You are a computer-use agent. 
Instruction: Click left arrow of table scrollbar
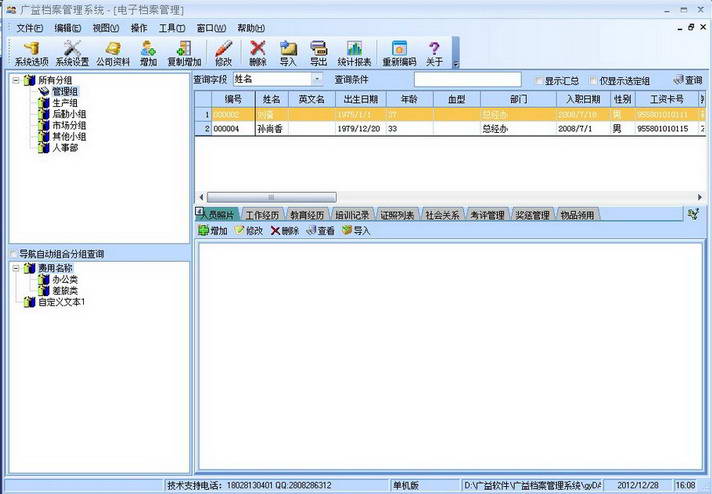pos(201,197)
